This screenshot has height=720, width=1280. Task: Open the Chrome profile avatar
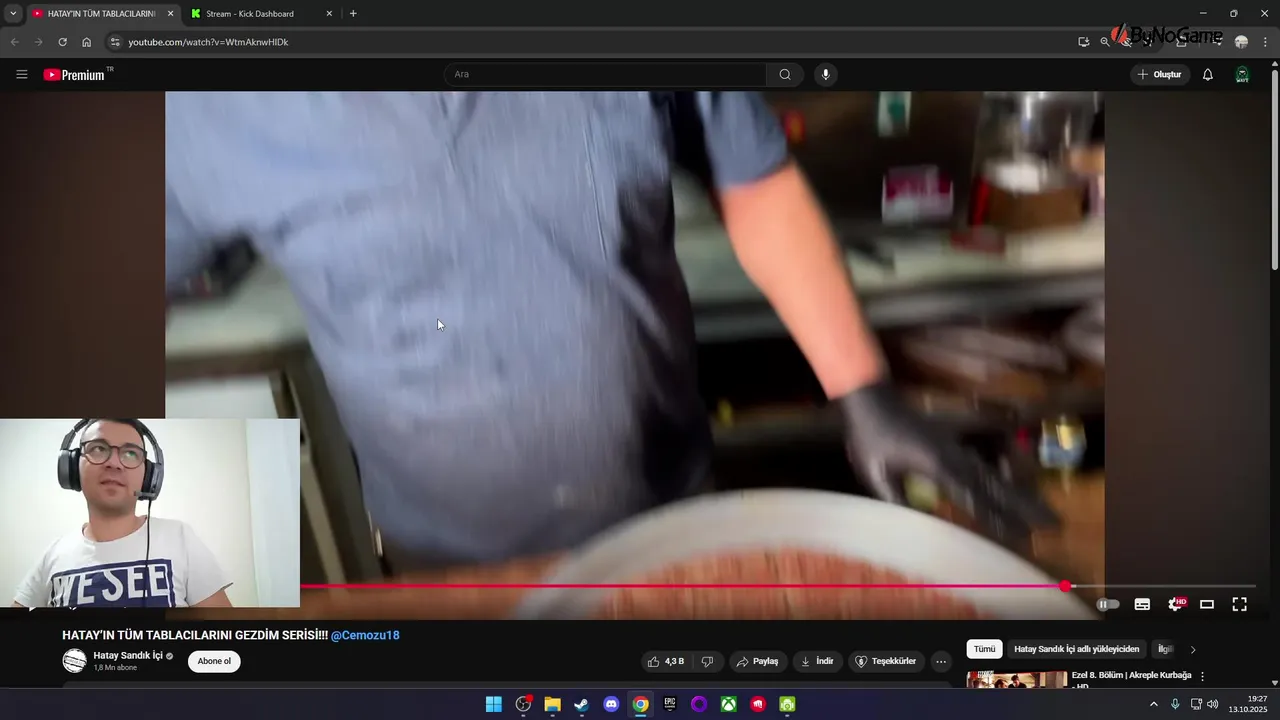click(x=1241, y=42)
